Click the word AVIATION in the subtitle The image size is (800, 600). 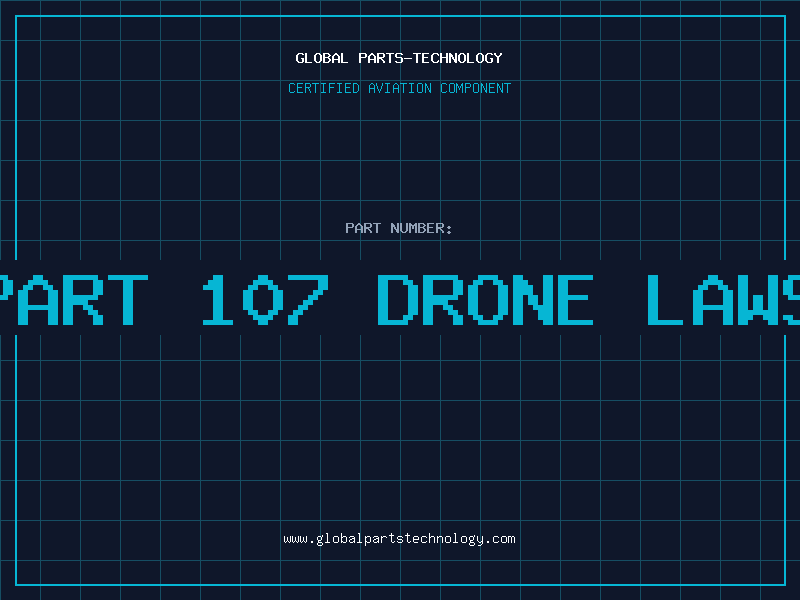point(400,88)
